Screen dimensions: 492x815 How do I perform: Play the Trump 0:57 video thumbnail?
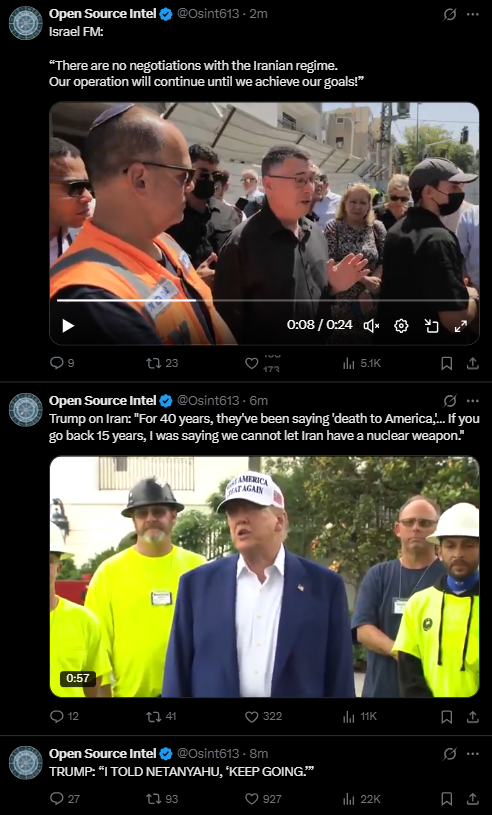(x=264, y=576)
